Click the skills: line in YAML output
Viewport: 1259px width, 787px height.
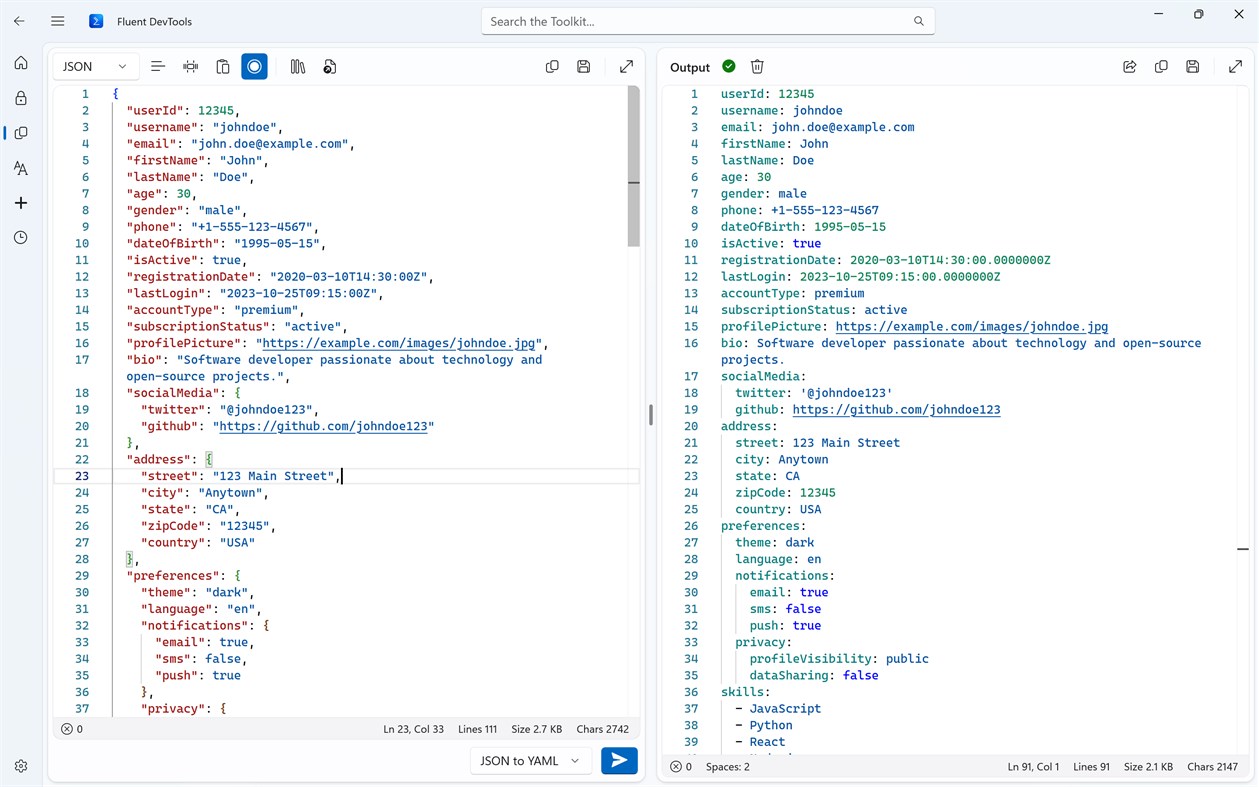click(x=746, y=692)
